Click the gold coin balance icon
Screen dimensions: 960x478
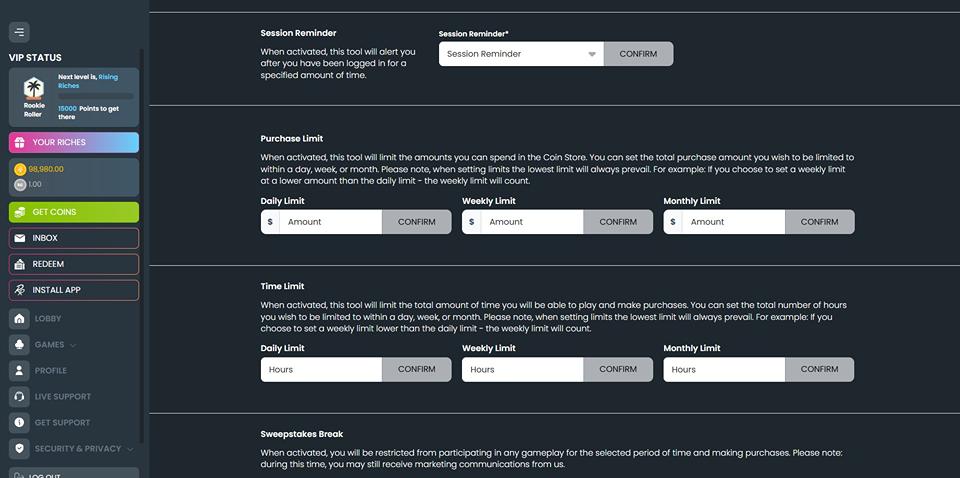(x=20, y=170)
